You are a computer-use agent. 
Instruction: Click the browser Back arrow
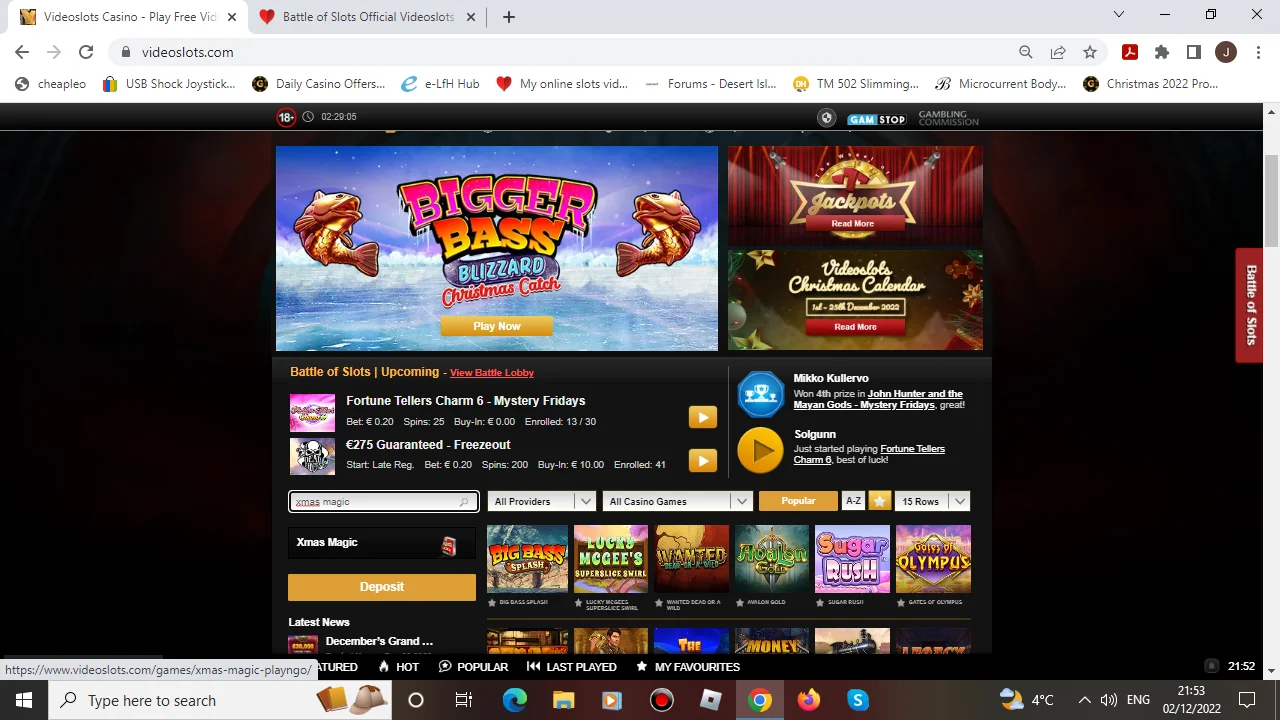(x=22, y=52)
